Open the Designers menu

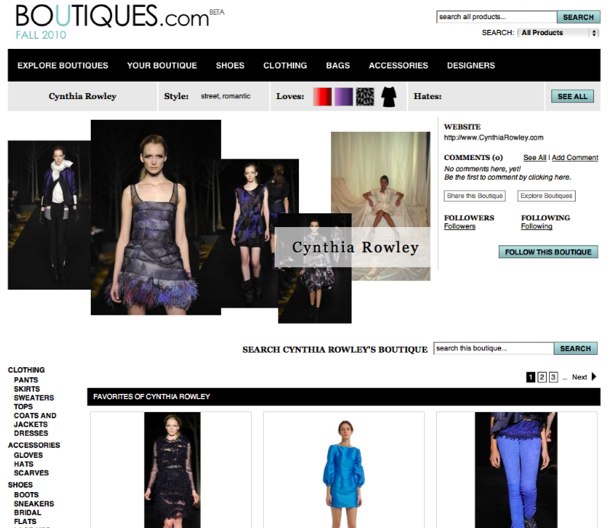tap(471, 65)
